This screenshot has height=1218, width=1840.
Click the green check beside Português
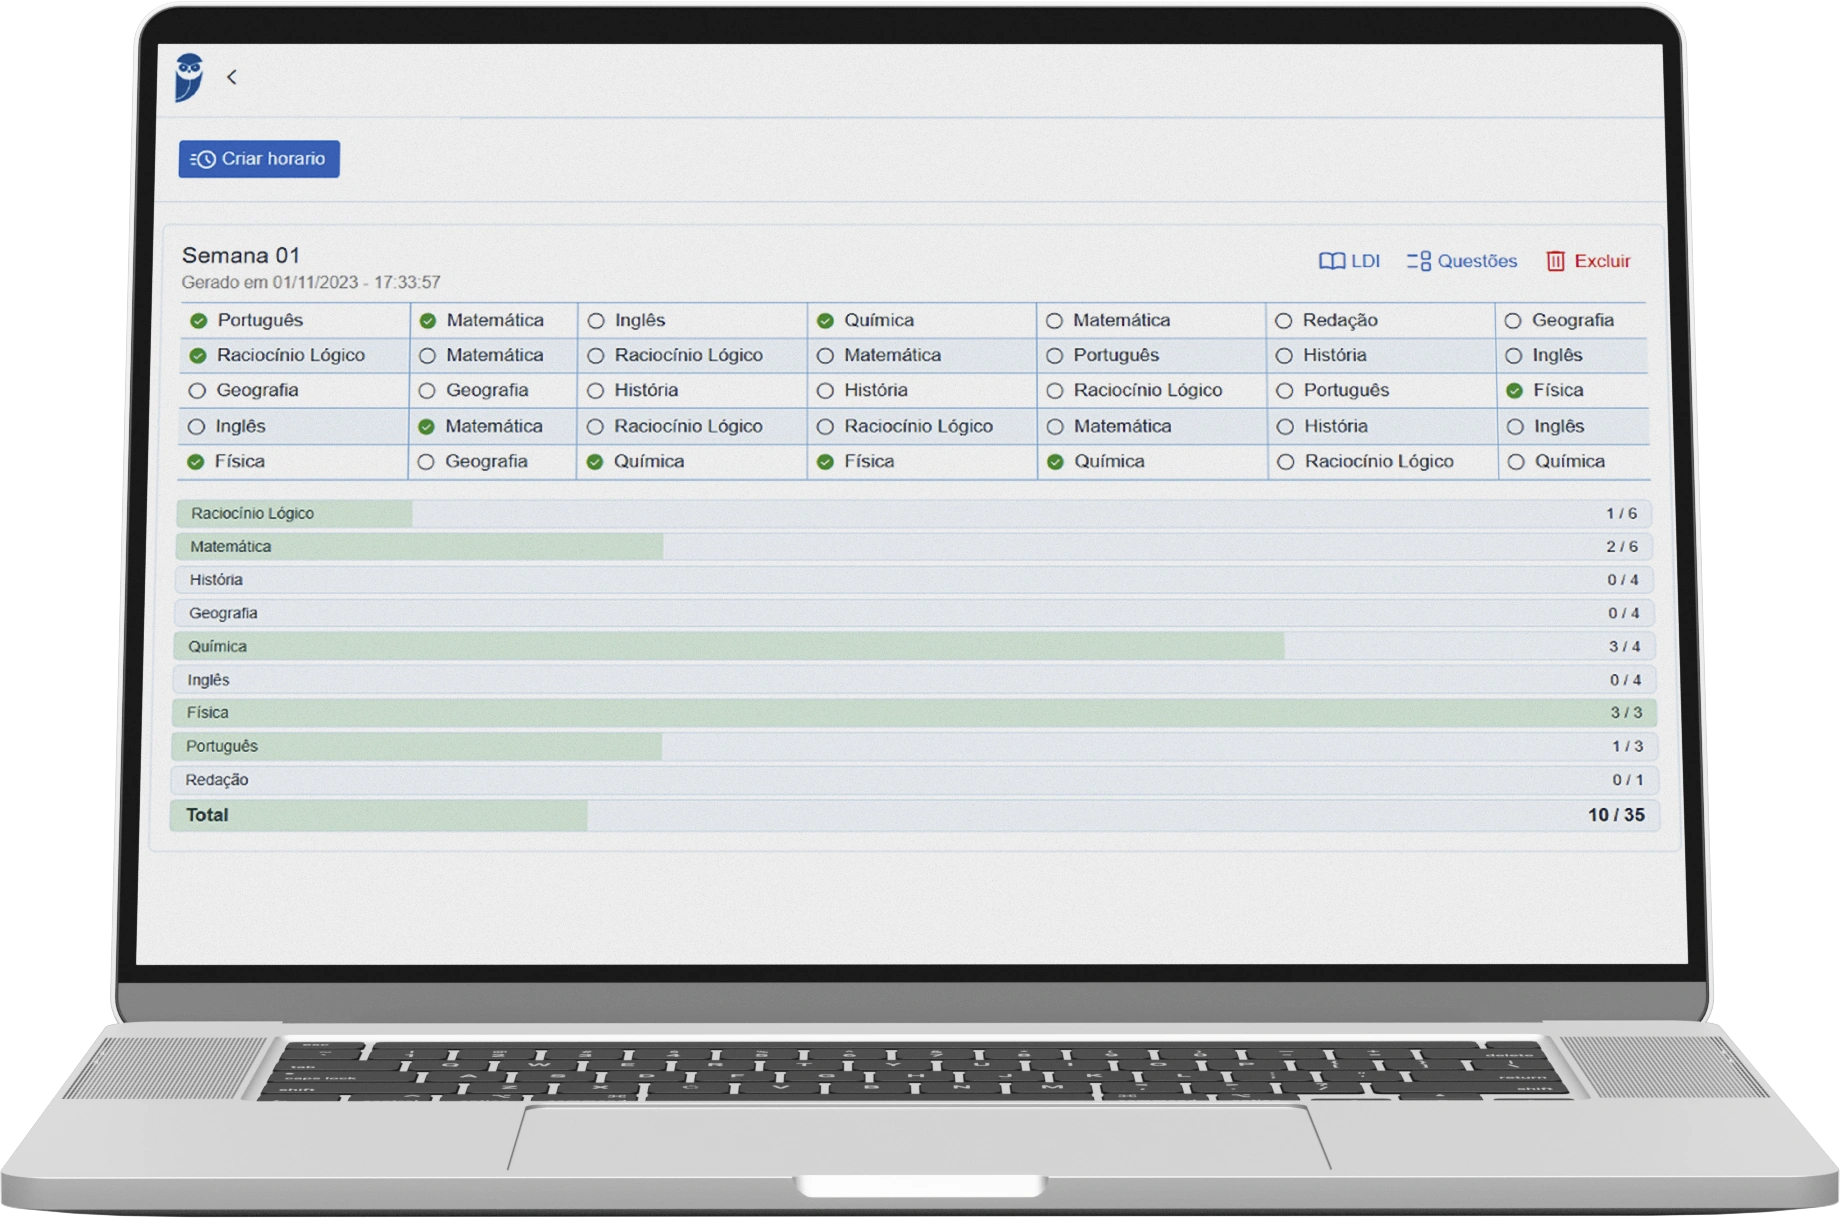(x=199, y=321)
